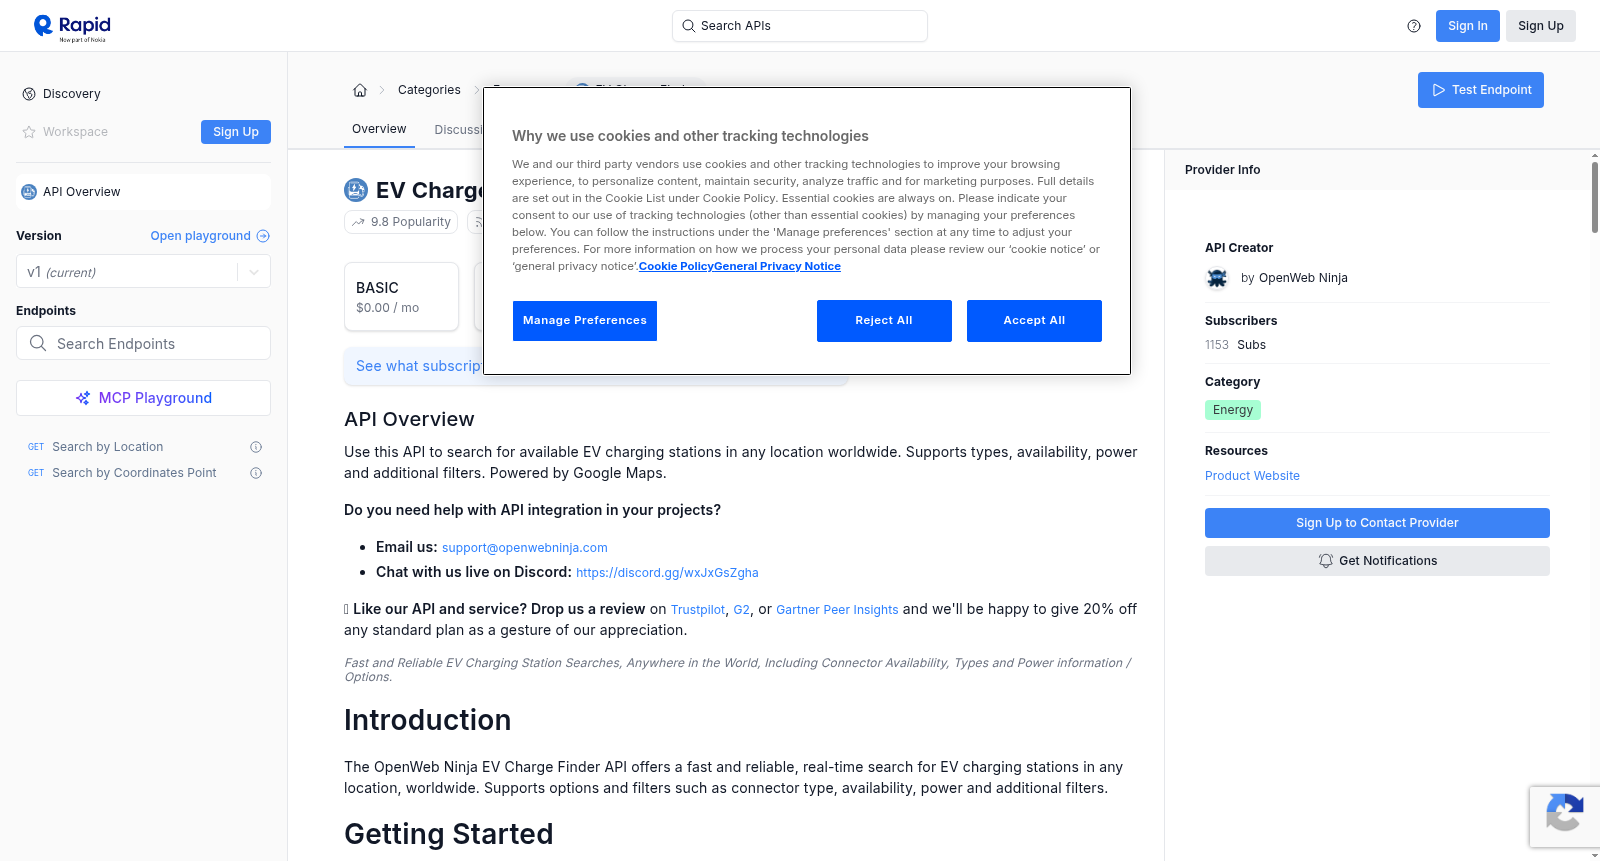This screenshot has width=1600, height=861.
Task: Click the Sign In button
Action: (x=1468, y=26)
